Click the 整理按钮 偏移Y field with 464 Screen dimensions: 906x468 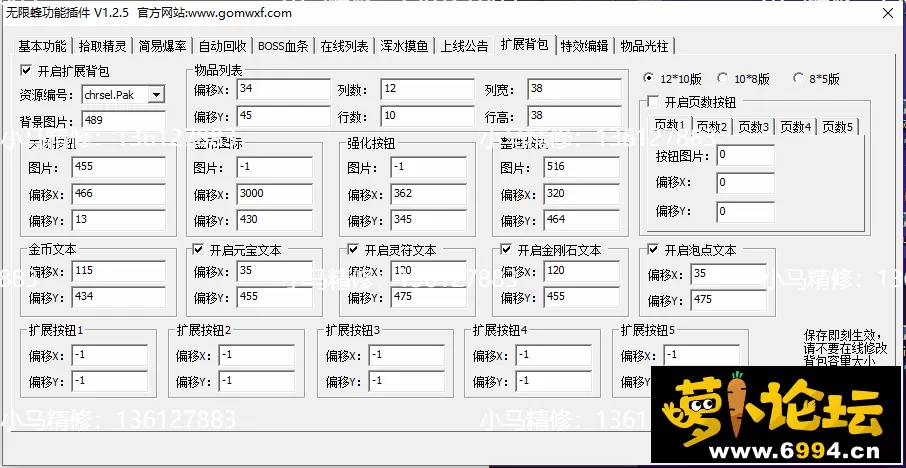[581, 220]
